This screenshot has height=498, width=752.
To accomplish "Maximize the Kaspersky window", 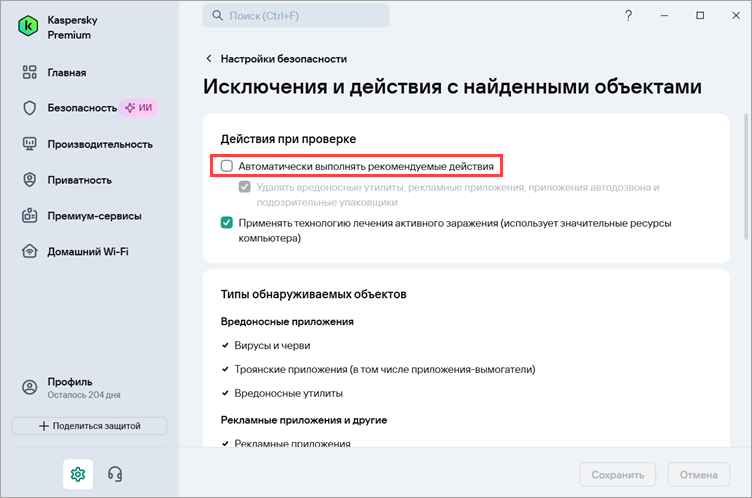I will [700, 16].
